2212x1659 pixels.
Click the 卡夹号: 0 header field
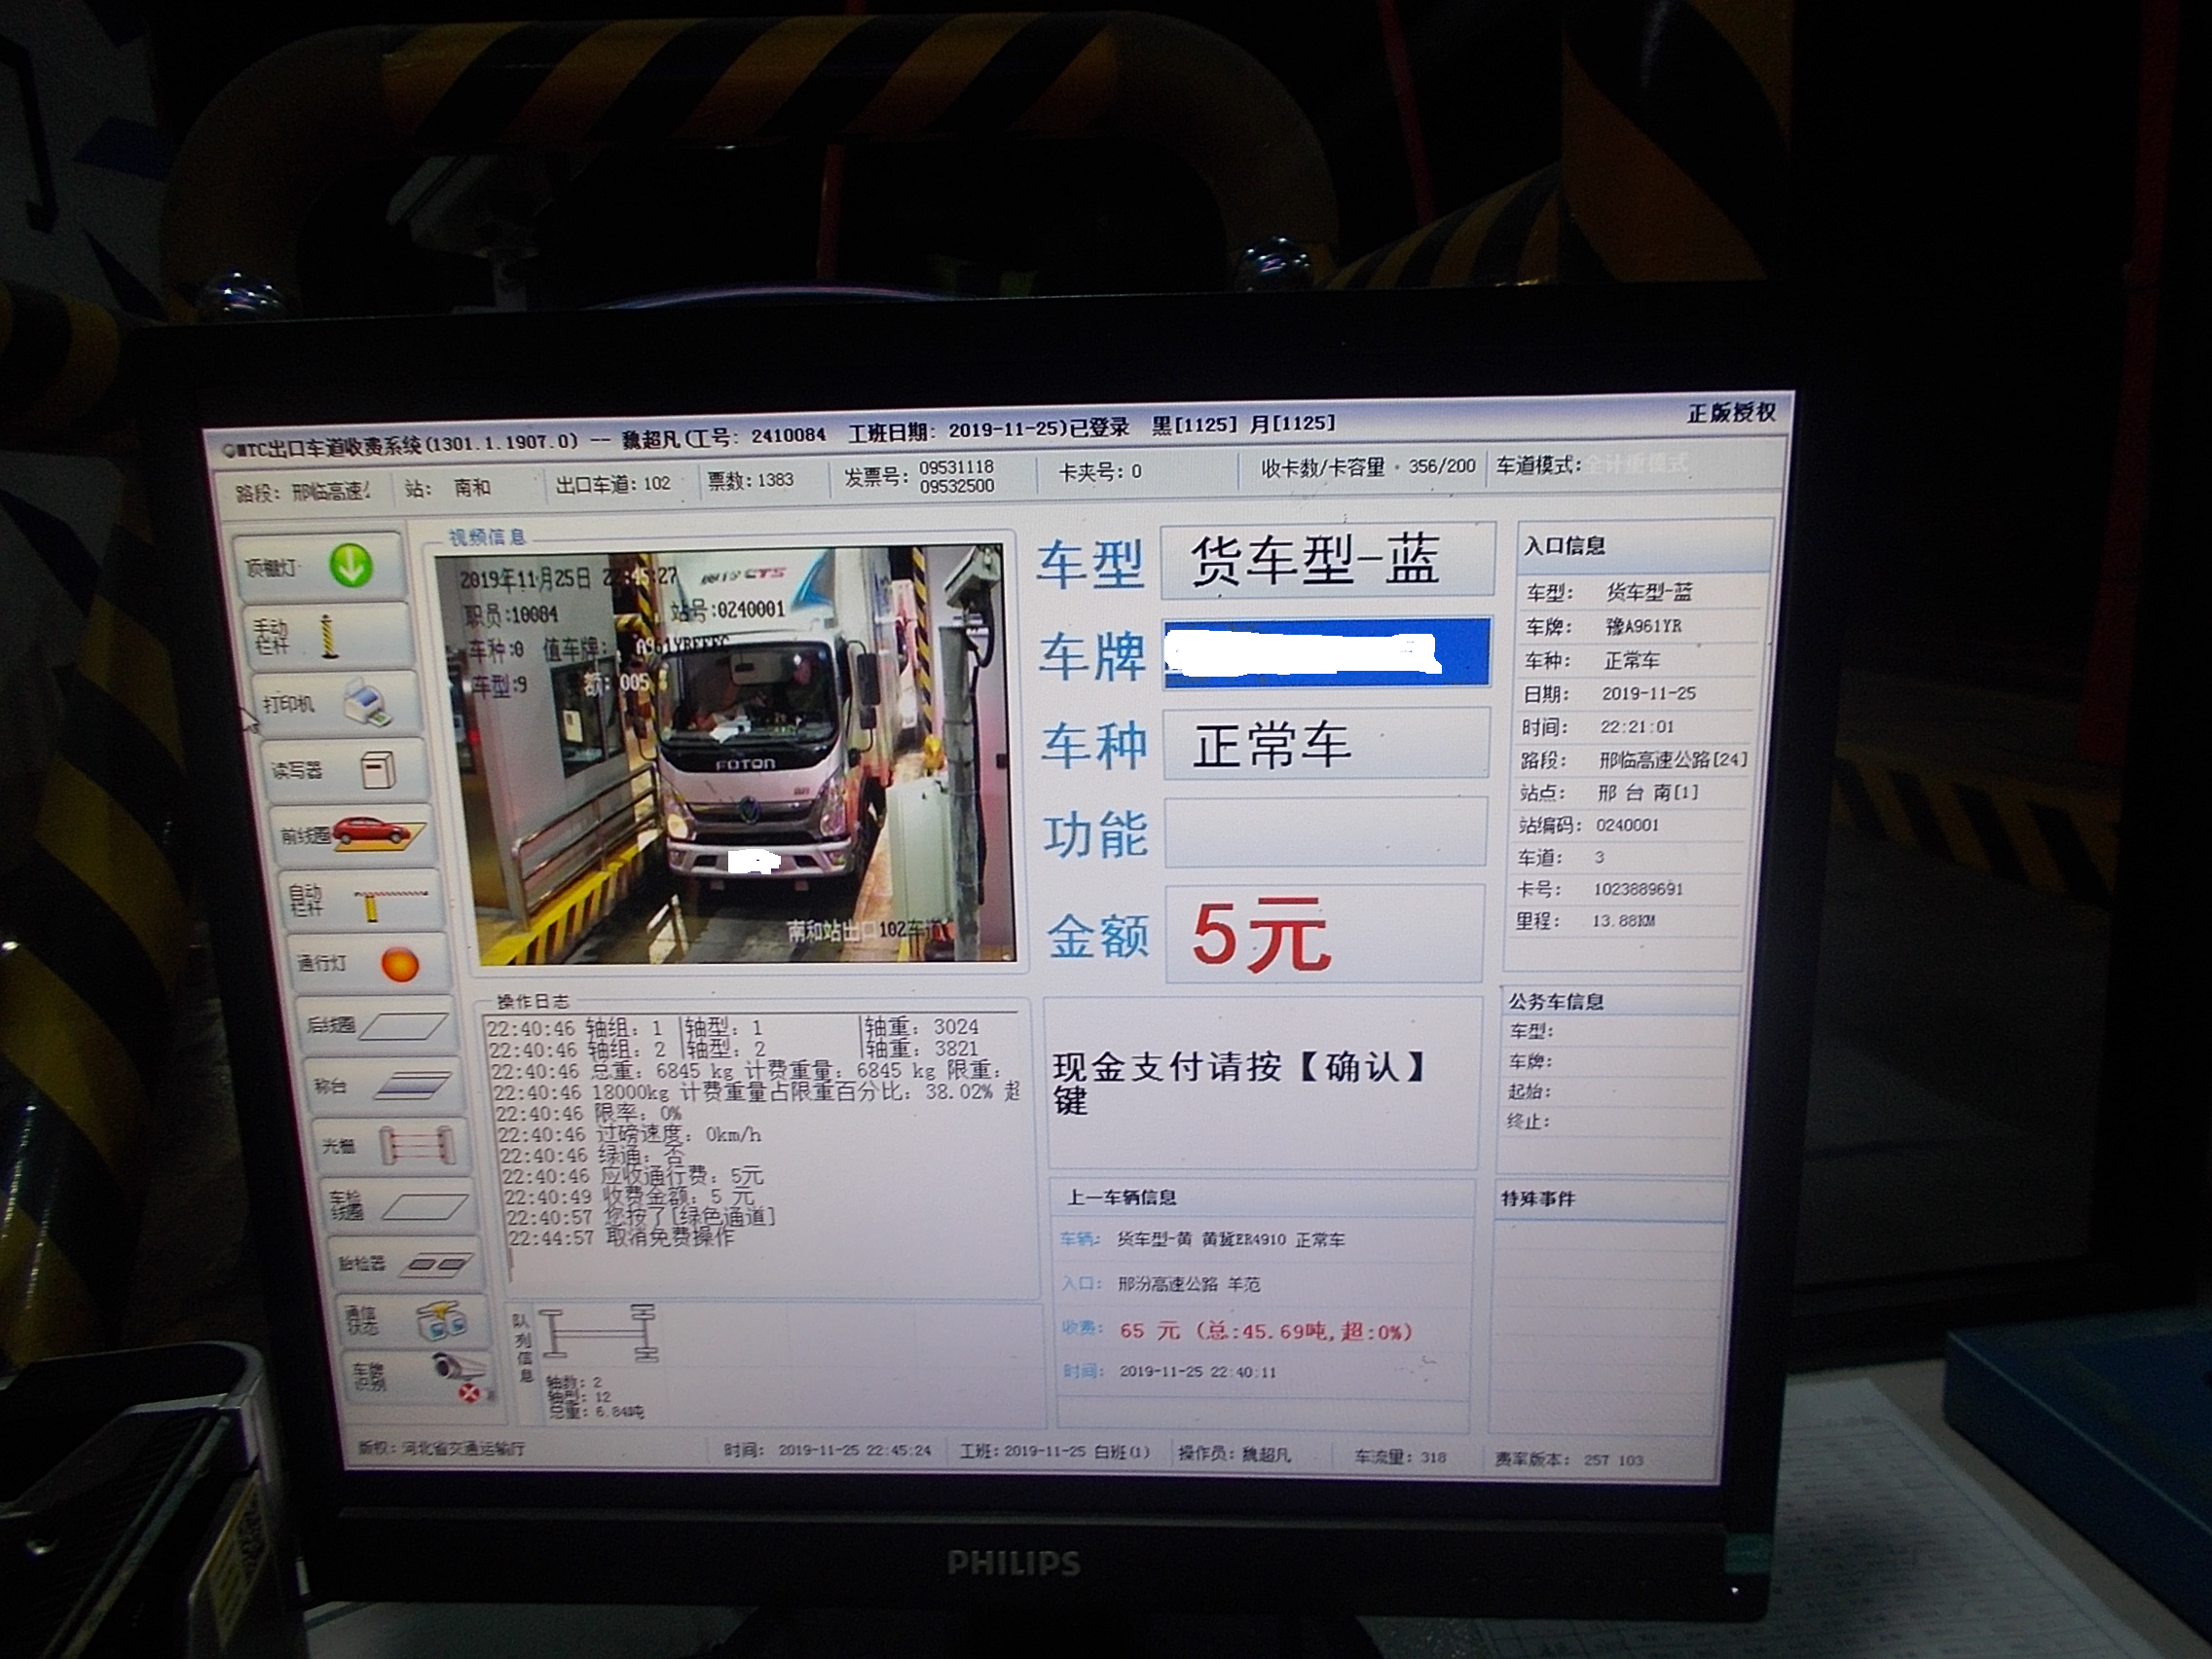click(x=1099, y=471)
